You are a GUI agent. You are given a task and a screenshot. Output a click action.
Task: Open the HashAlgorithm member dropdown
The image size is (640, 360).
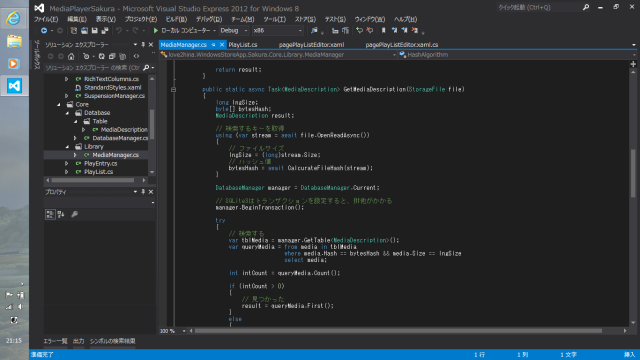click(x=518, y=55)
